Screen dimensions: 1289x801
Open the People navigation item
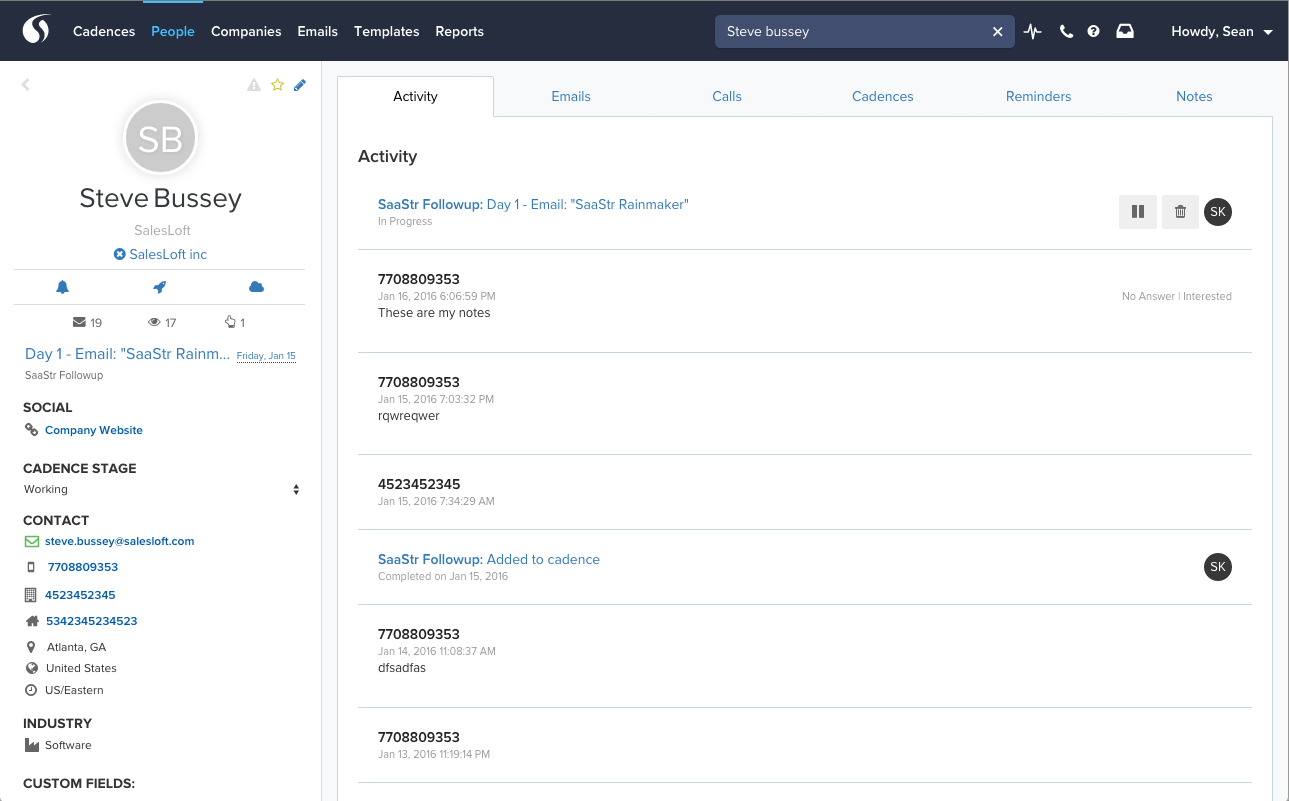click(173, 31)
